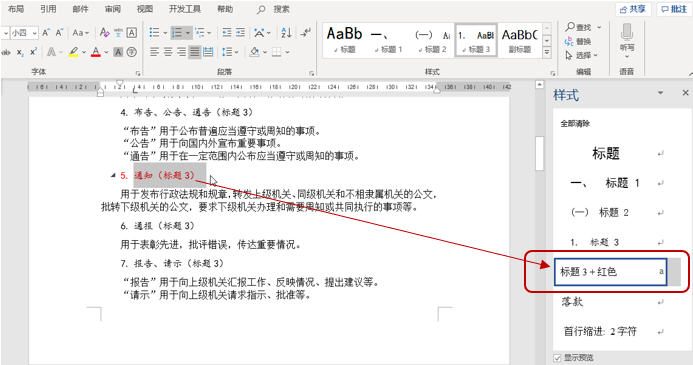Align text left
Image resolution: width=693 pixels, height=365 pixels.
coord(154,52)
